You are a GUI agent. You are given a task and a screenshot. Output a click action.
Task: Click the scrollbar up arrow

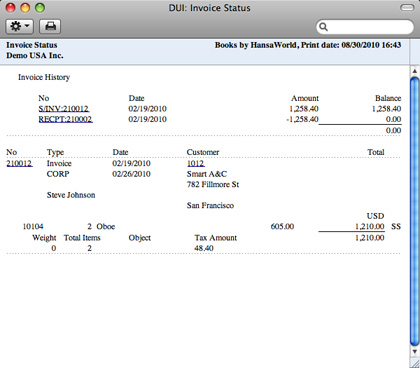[x=414, y=71]
